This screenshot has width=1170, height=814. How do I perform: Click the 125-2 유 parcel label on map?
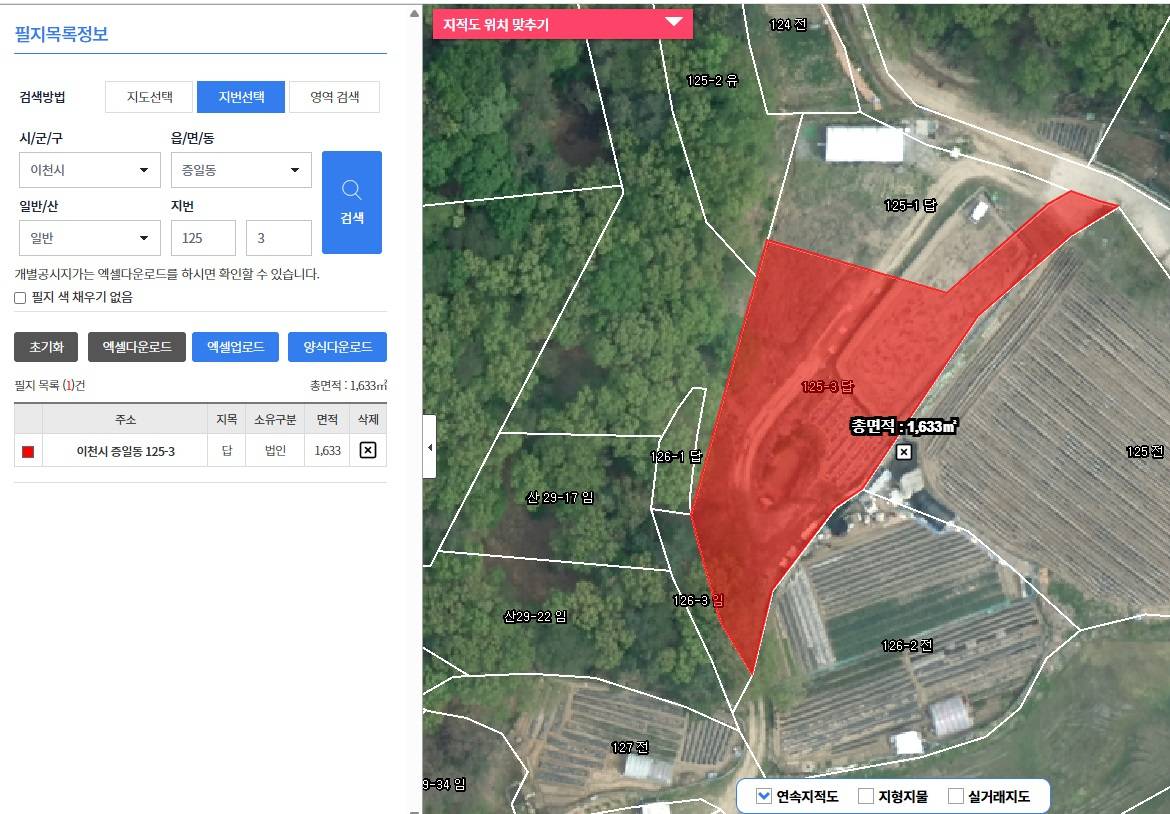(x=712, y=81)
